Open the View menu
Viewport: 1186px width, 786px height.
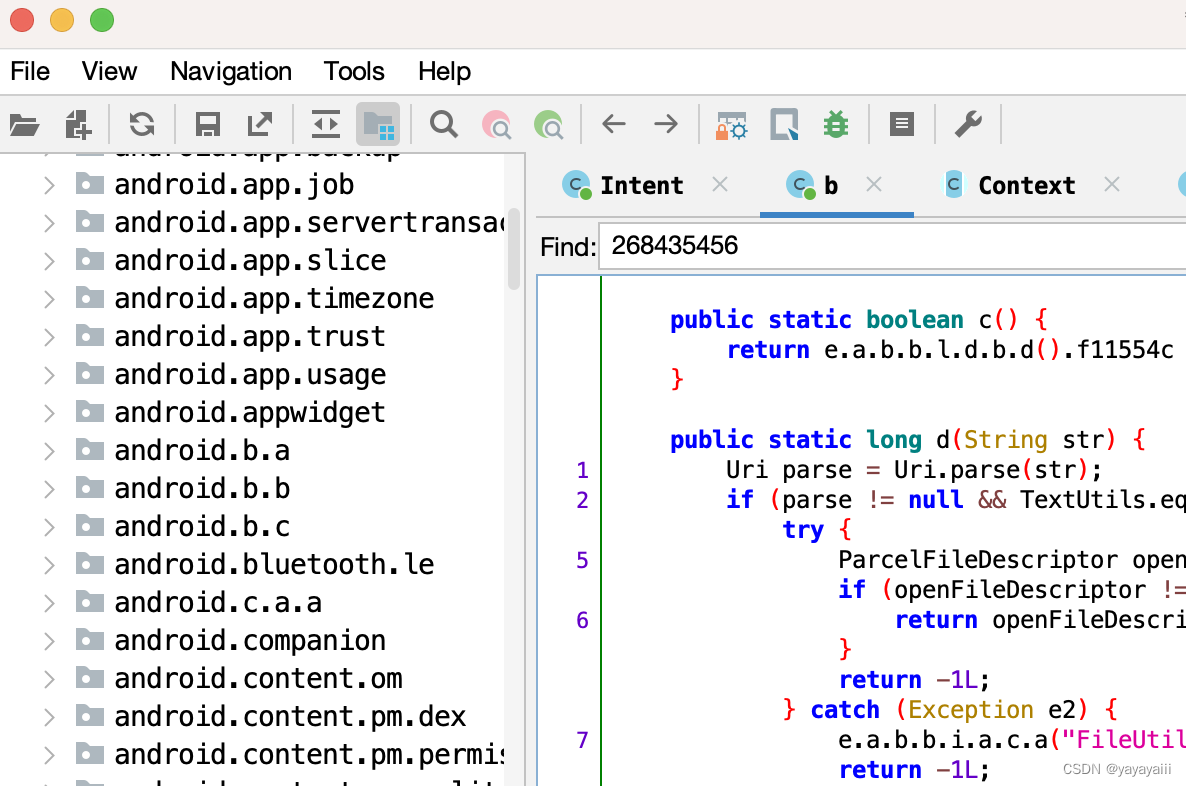click(x=110, y=71)
